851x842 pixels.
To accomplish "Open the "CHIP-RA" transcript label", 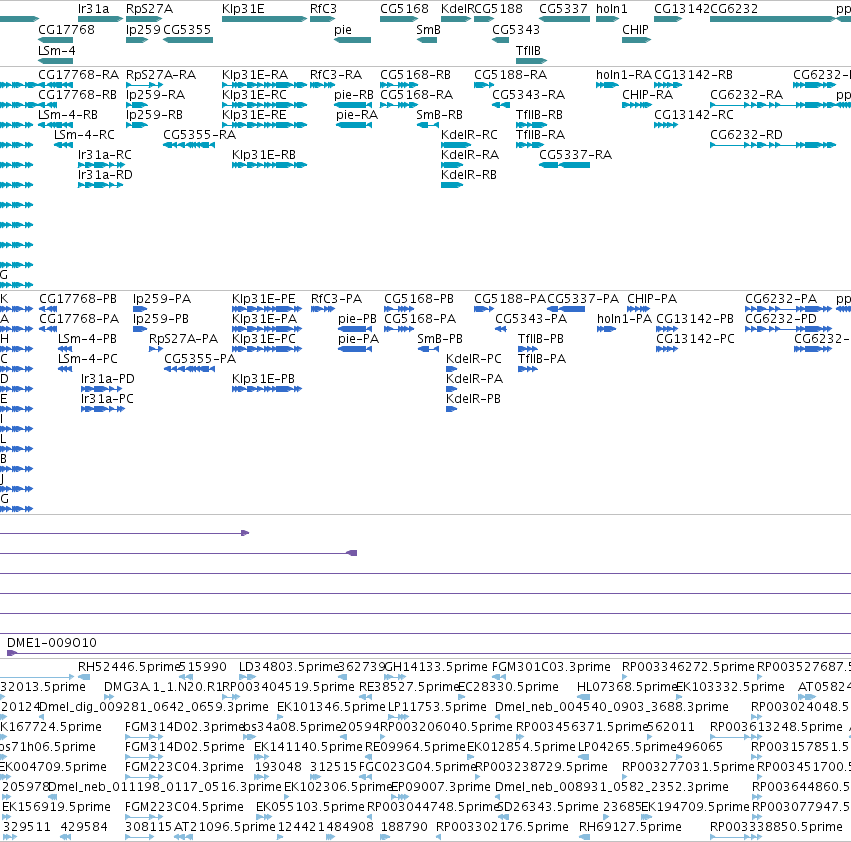I will (x=647, y=94).
